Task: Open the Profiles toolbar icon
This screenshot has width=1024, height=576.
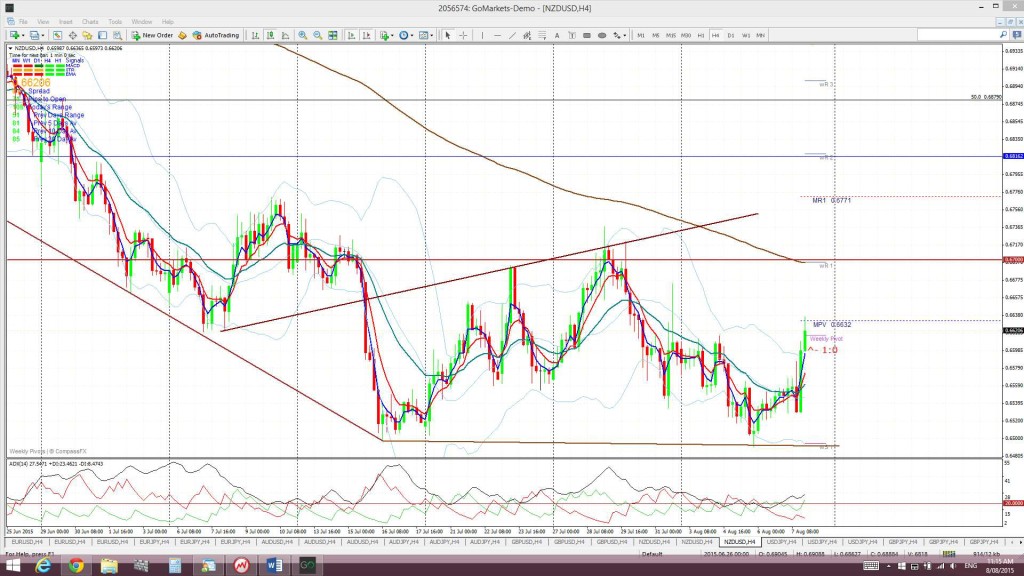Action: [x=34, y=35]
